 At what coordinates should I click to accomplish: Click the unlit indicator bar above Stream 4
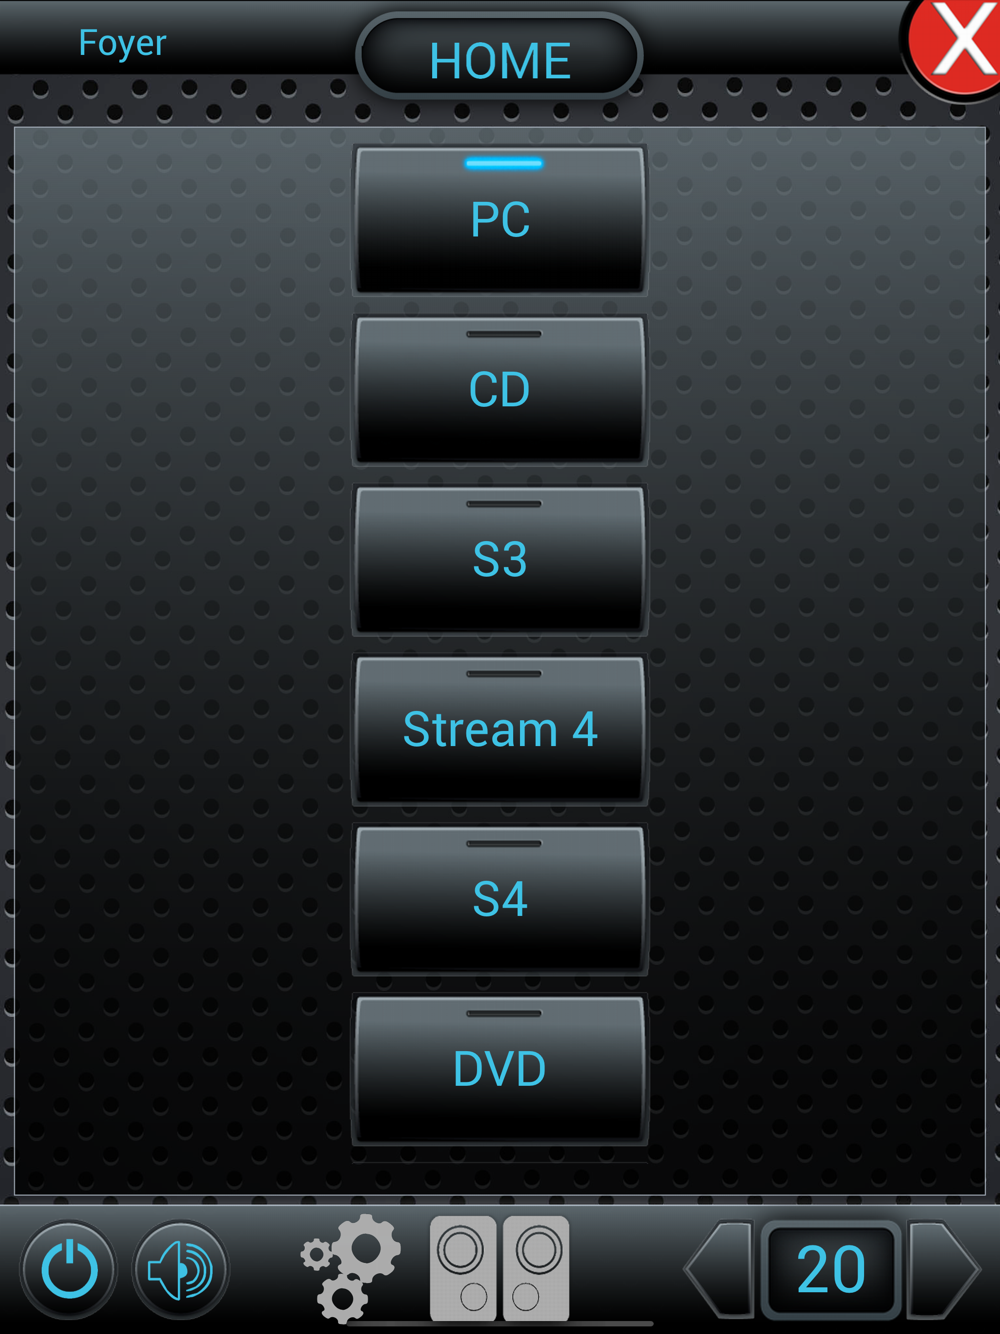coord(504,673)
